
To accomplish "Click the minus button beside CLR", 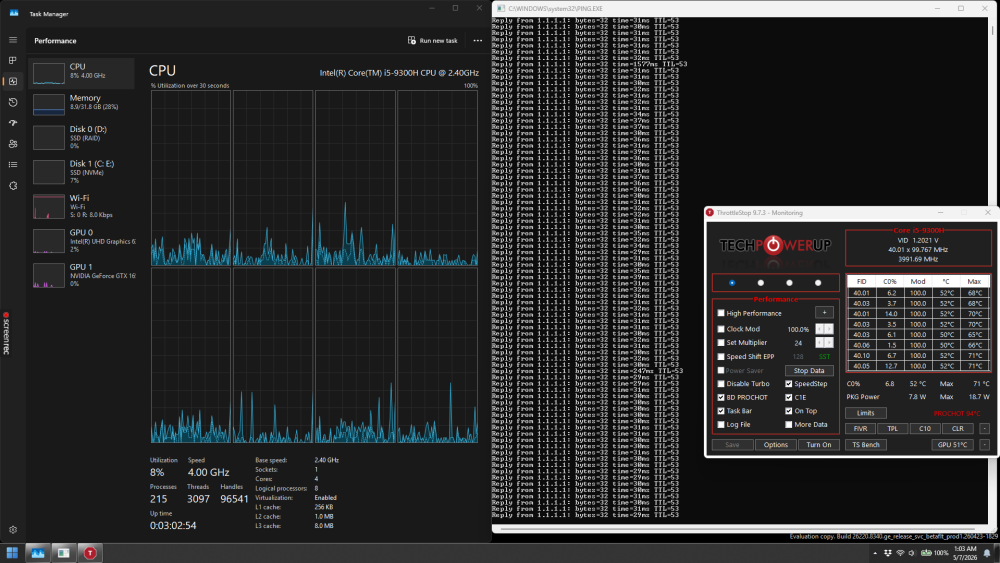I will [x=984, y=428].
